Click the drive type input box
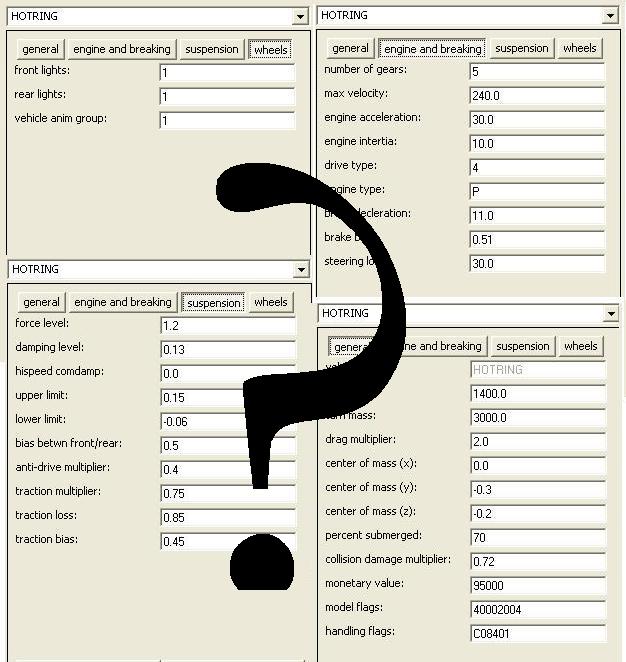Screen dimensions: 626x662 click(537, 168)
